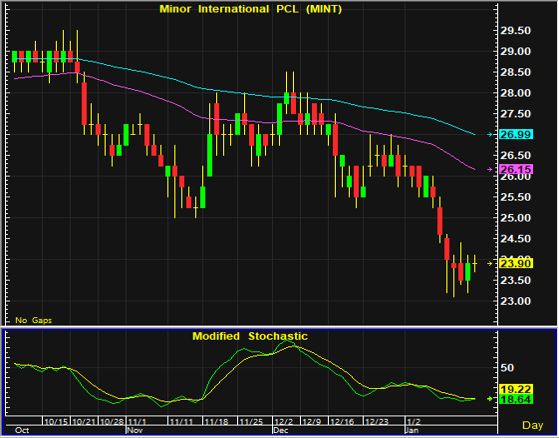Click the Day timeframe label

pos(533,425)
